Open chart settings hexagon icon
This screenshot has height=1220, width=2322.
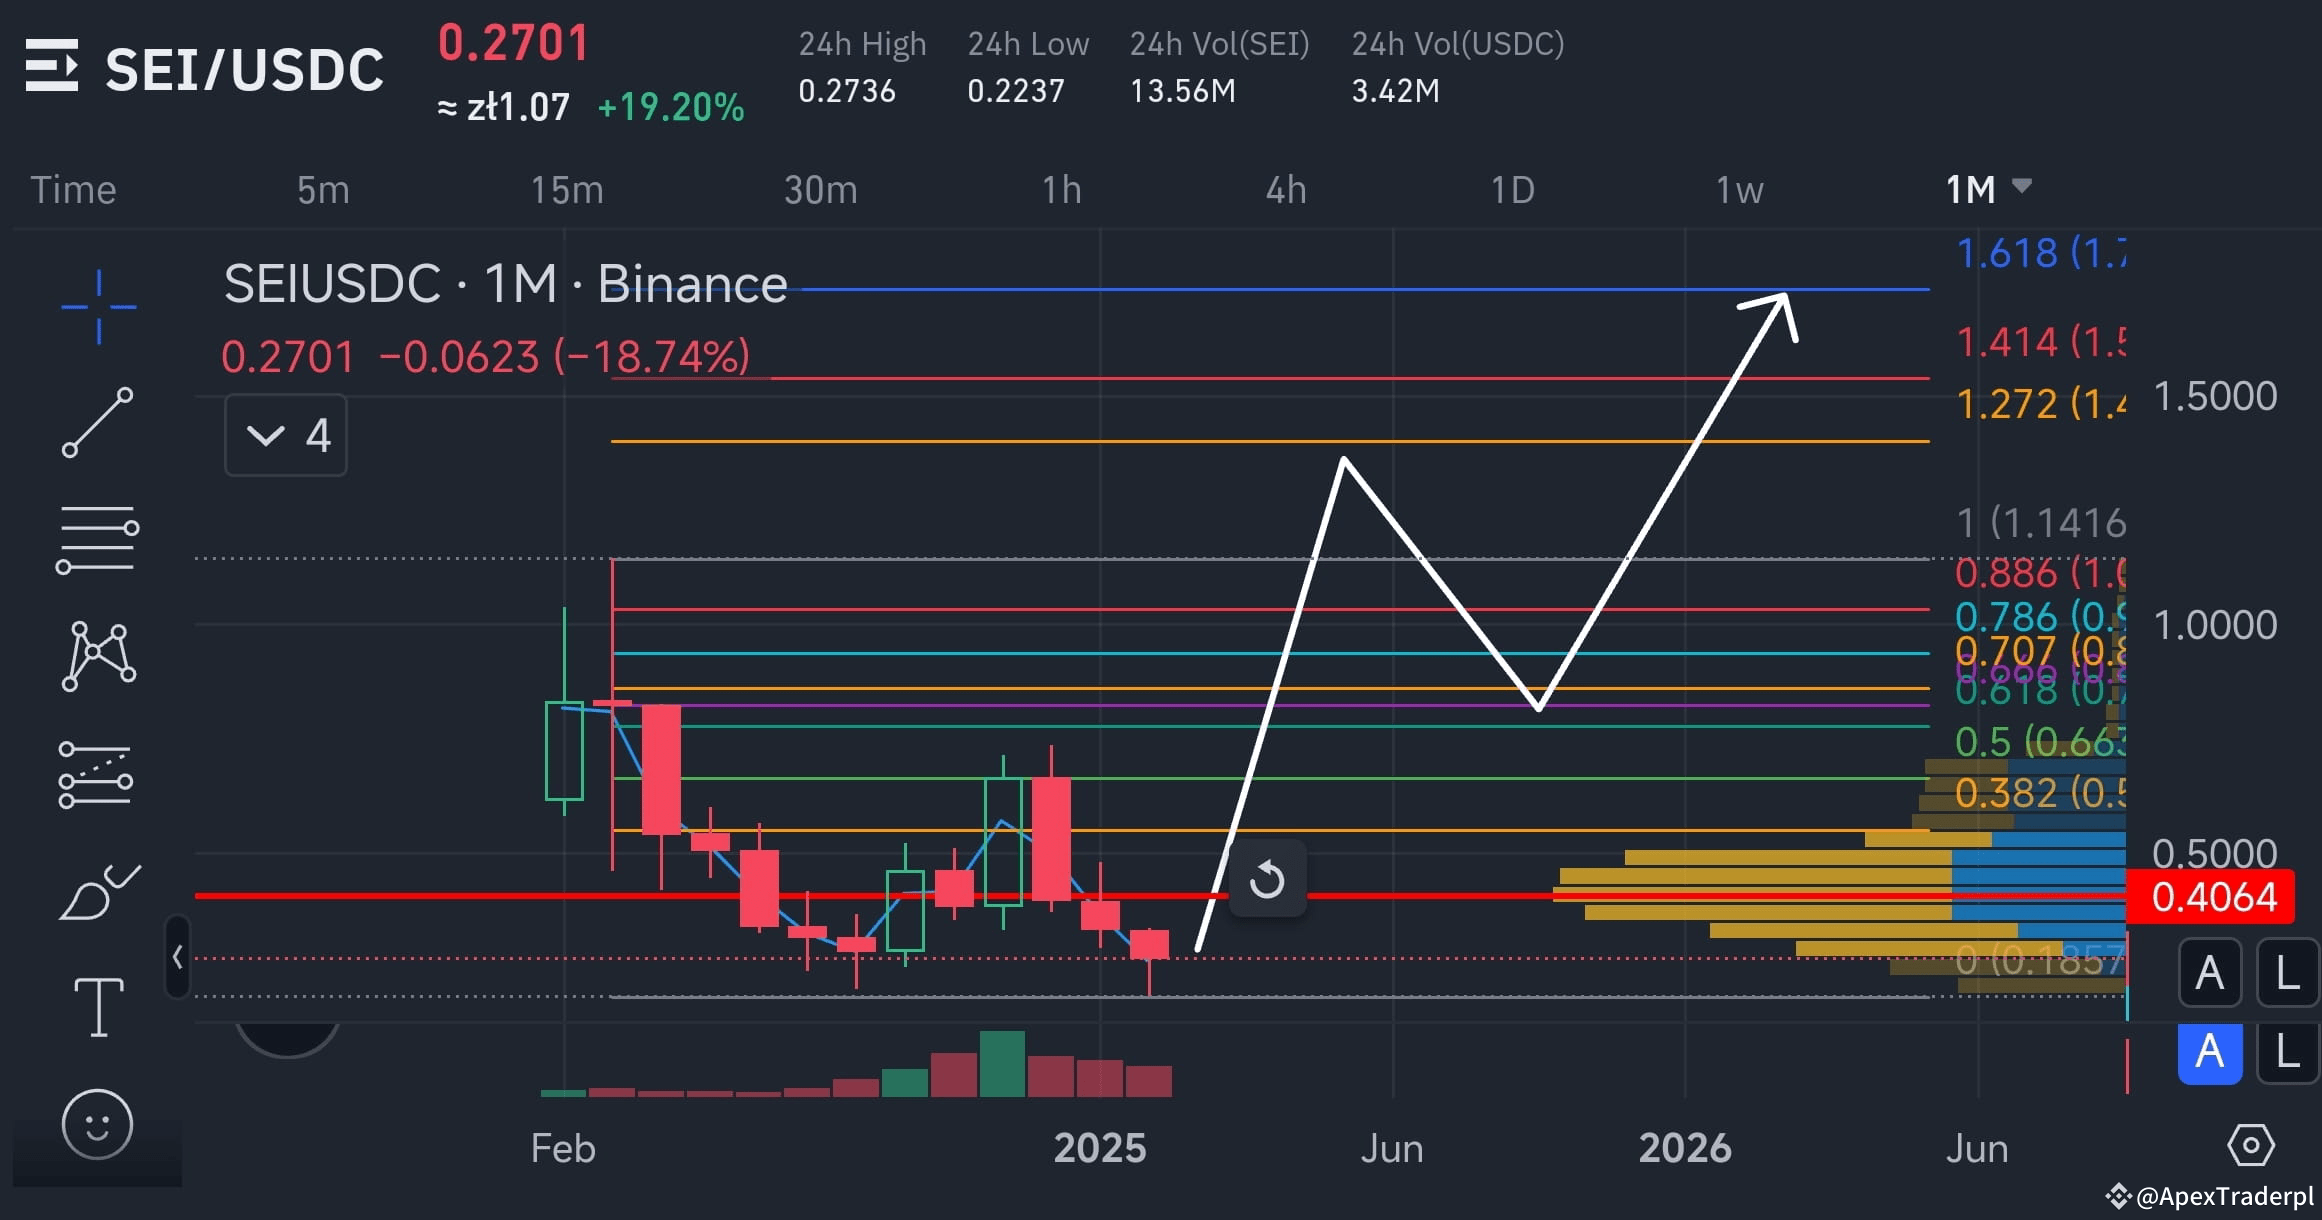[x=2251, y=1145]
